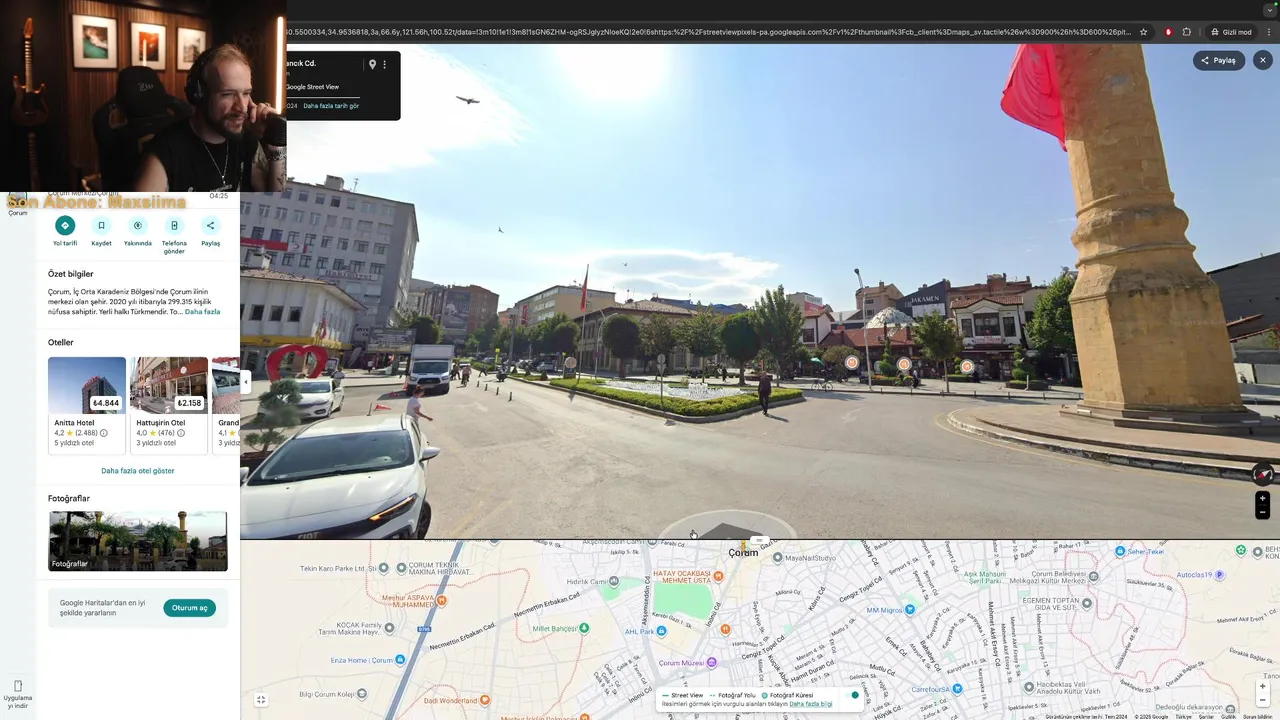Viewport: 1280px width, 720px height.
Task: Click the Street View compass
Action: point(1263,474)
